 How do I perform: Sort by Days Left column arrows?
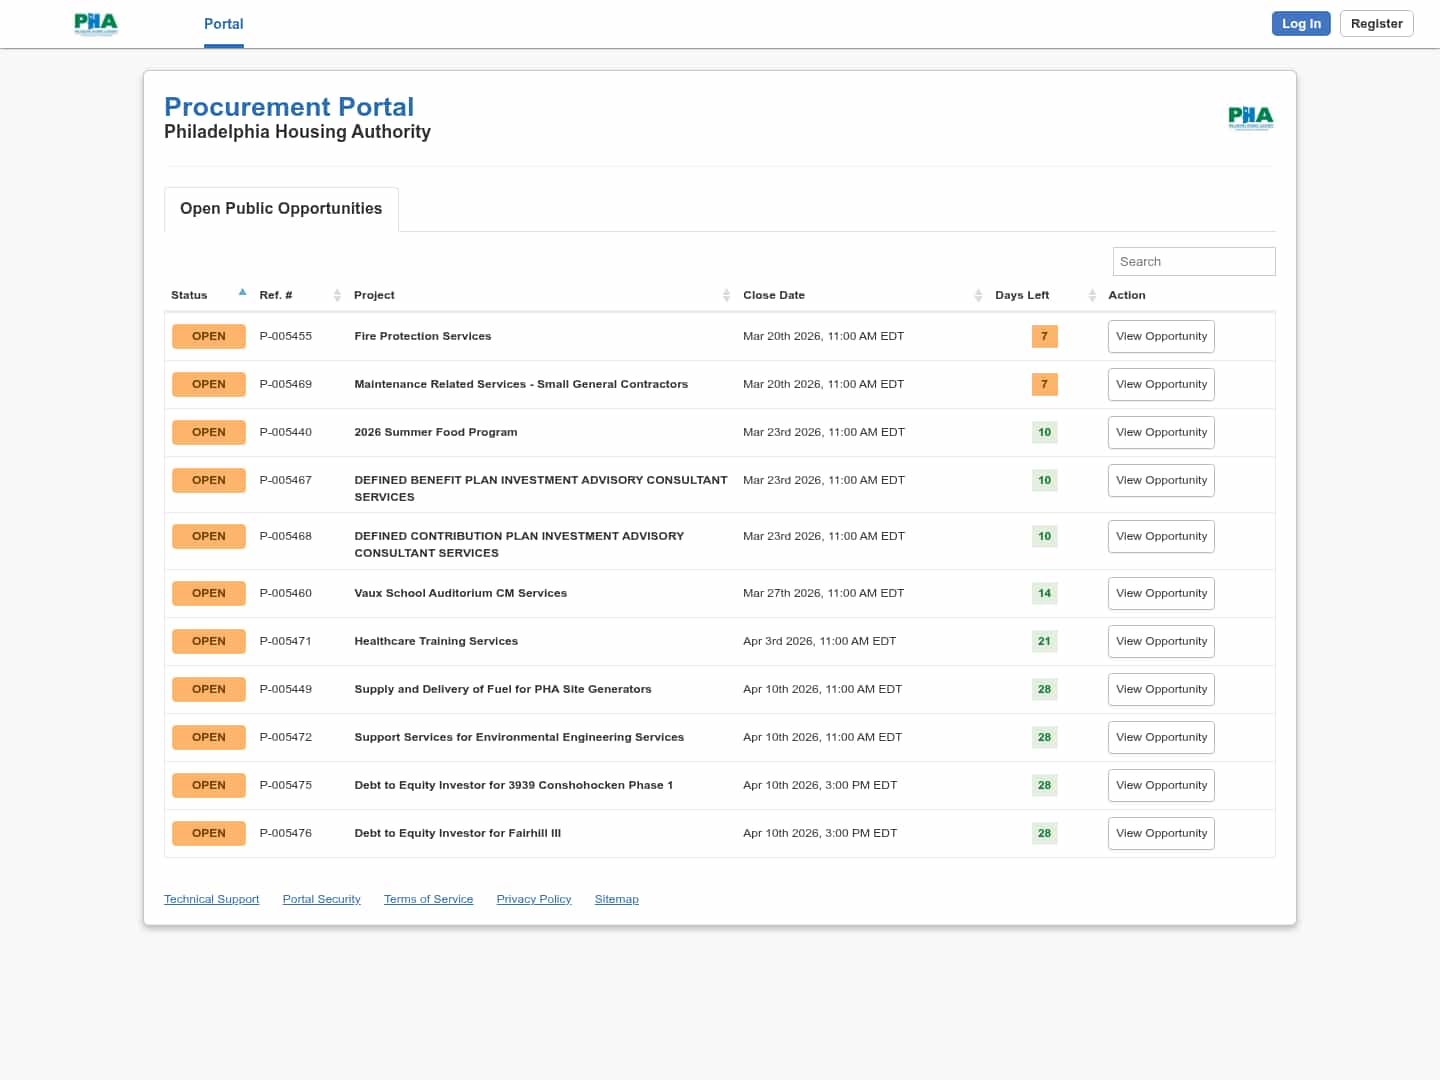pos(1092,295)
